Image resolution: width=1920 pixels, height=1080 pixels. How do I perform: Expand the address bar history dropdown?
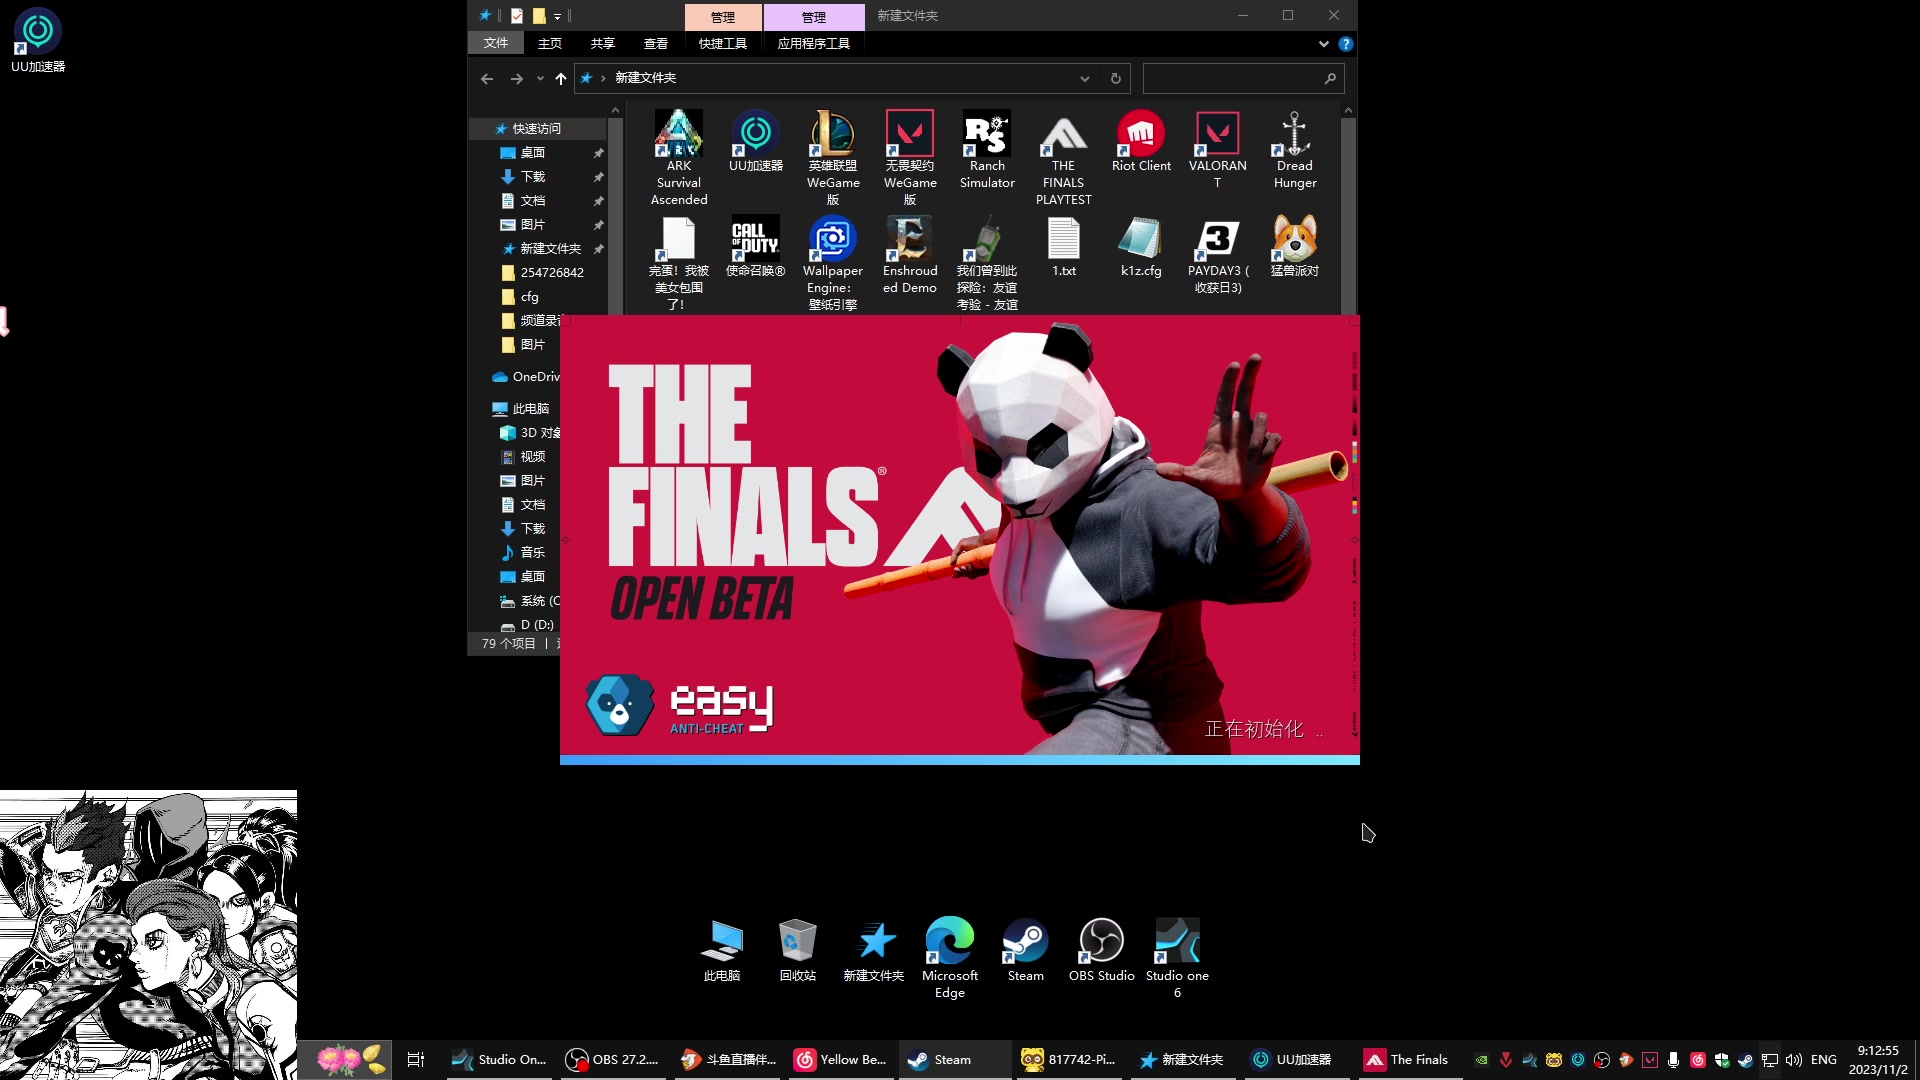pos(1085,78)
